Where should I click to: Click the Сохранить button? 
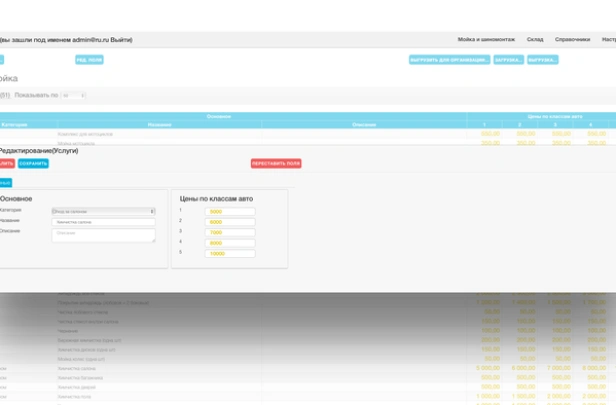pos(33,163)
